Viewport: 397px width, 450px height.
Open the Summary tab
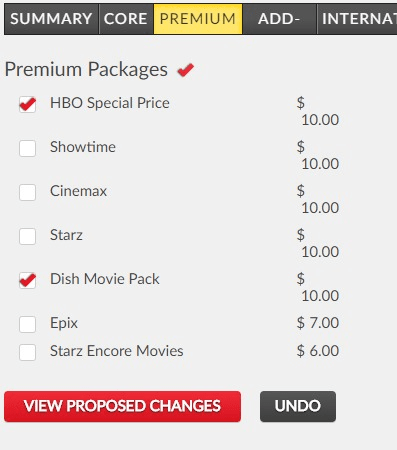click(51, 19)
